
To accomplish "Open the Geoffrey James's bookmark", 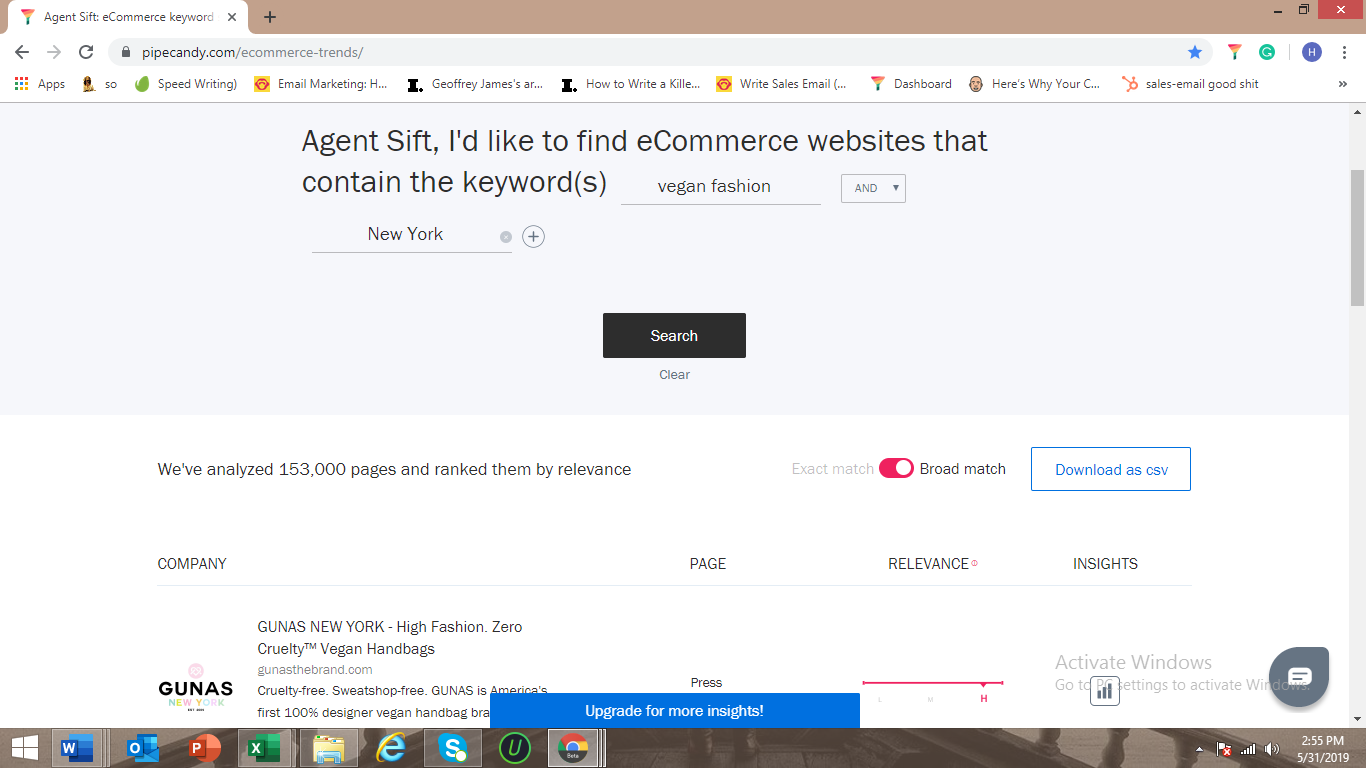I will coord(475,84).
